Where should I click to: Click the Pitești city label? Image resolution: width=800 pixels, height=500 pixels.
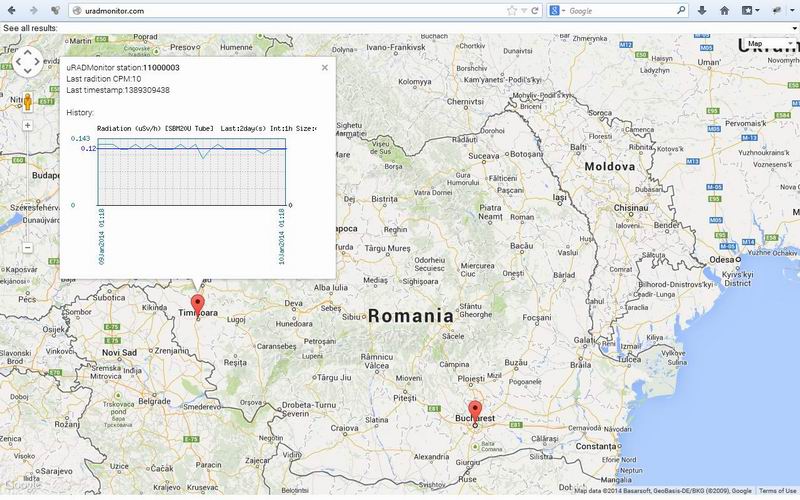405,398
